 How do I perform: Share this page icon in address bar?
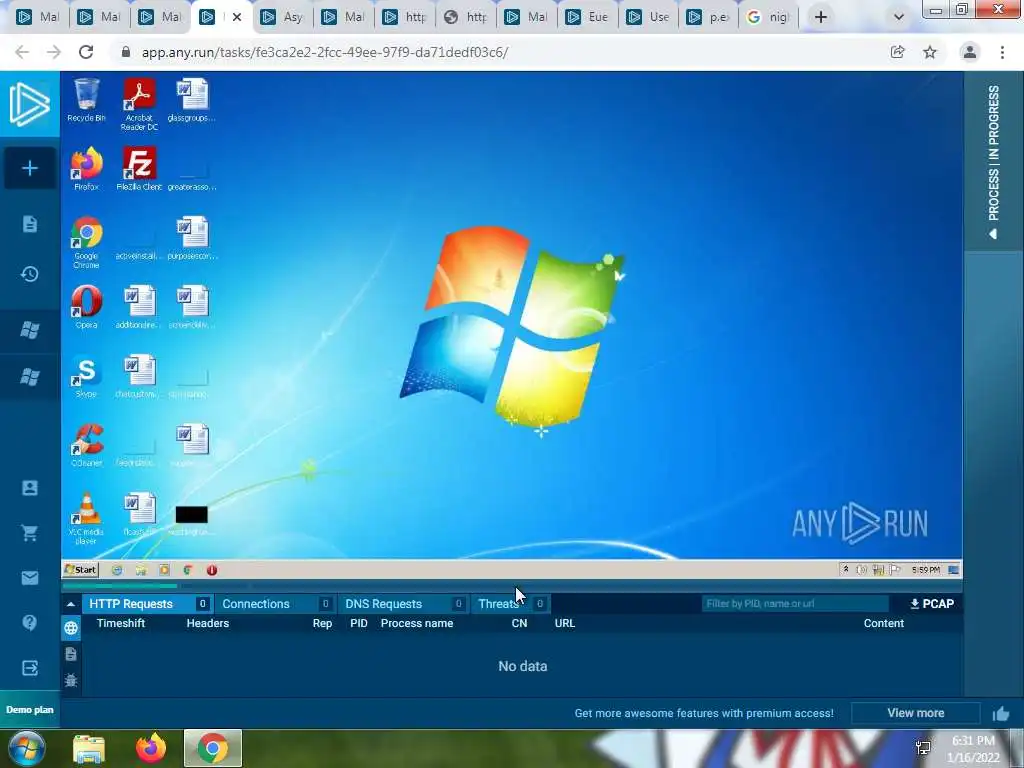click(x=898, y=52)
